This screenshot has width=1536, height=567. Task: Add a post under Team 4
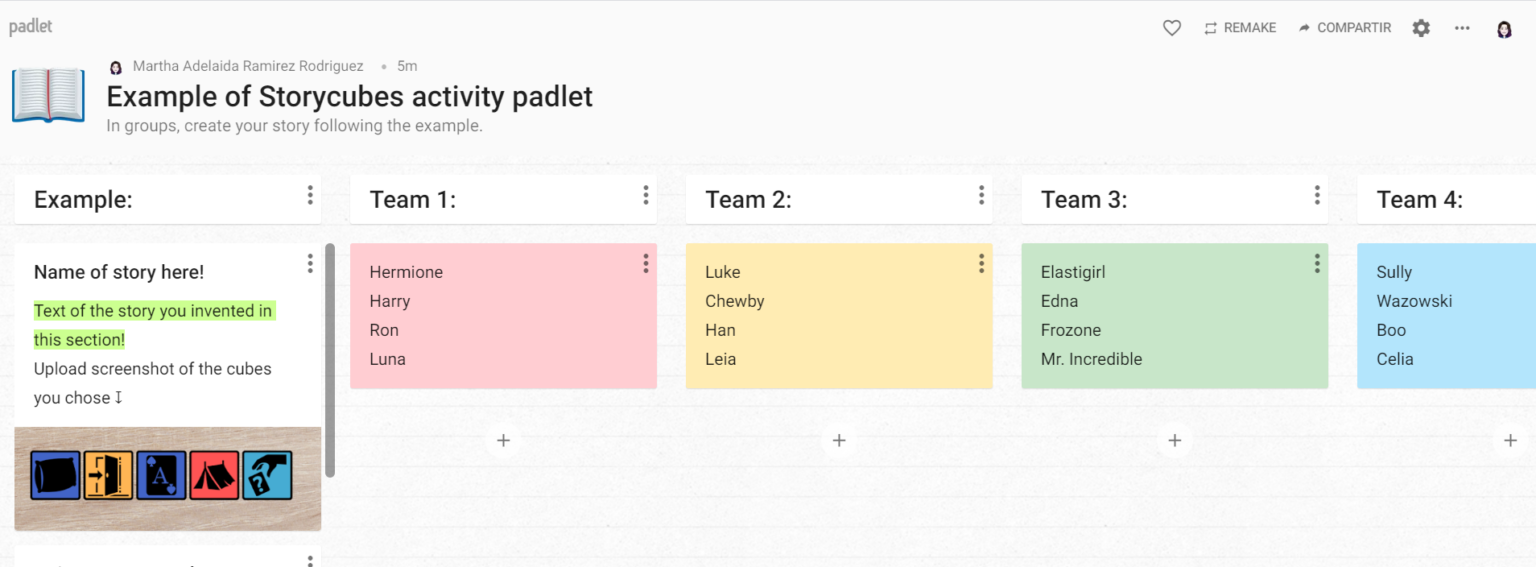coord(1510,440)
